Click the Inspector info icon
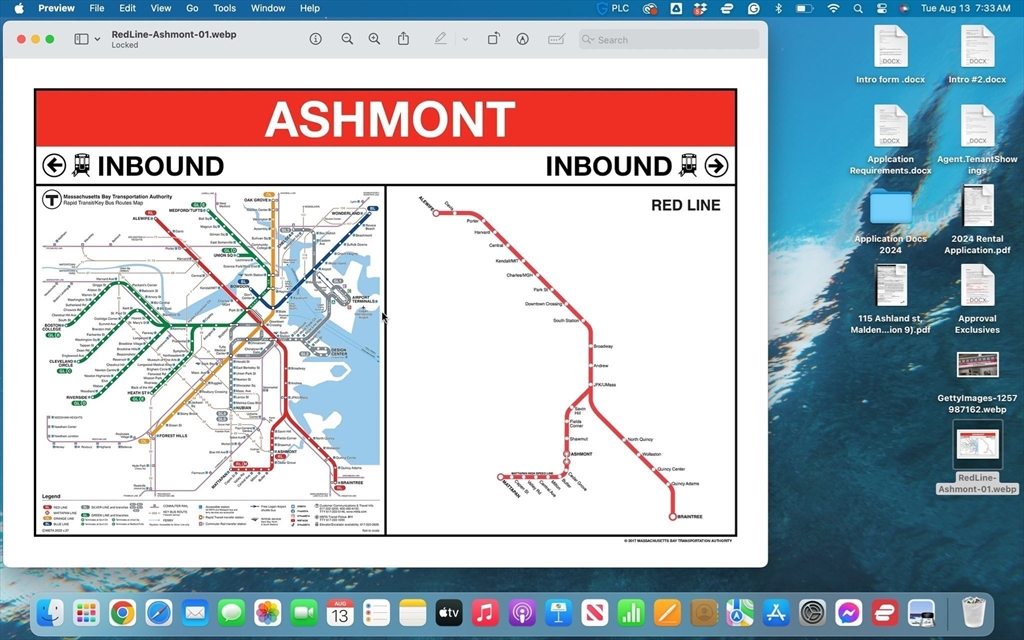Image resolution: width=1024 pixels, height=640 pixels. coord(316,39)
